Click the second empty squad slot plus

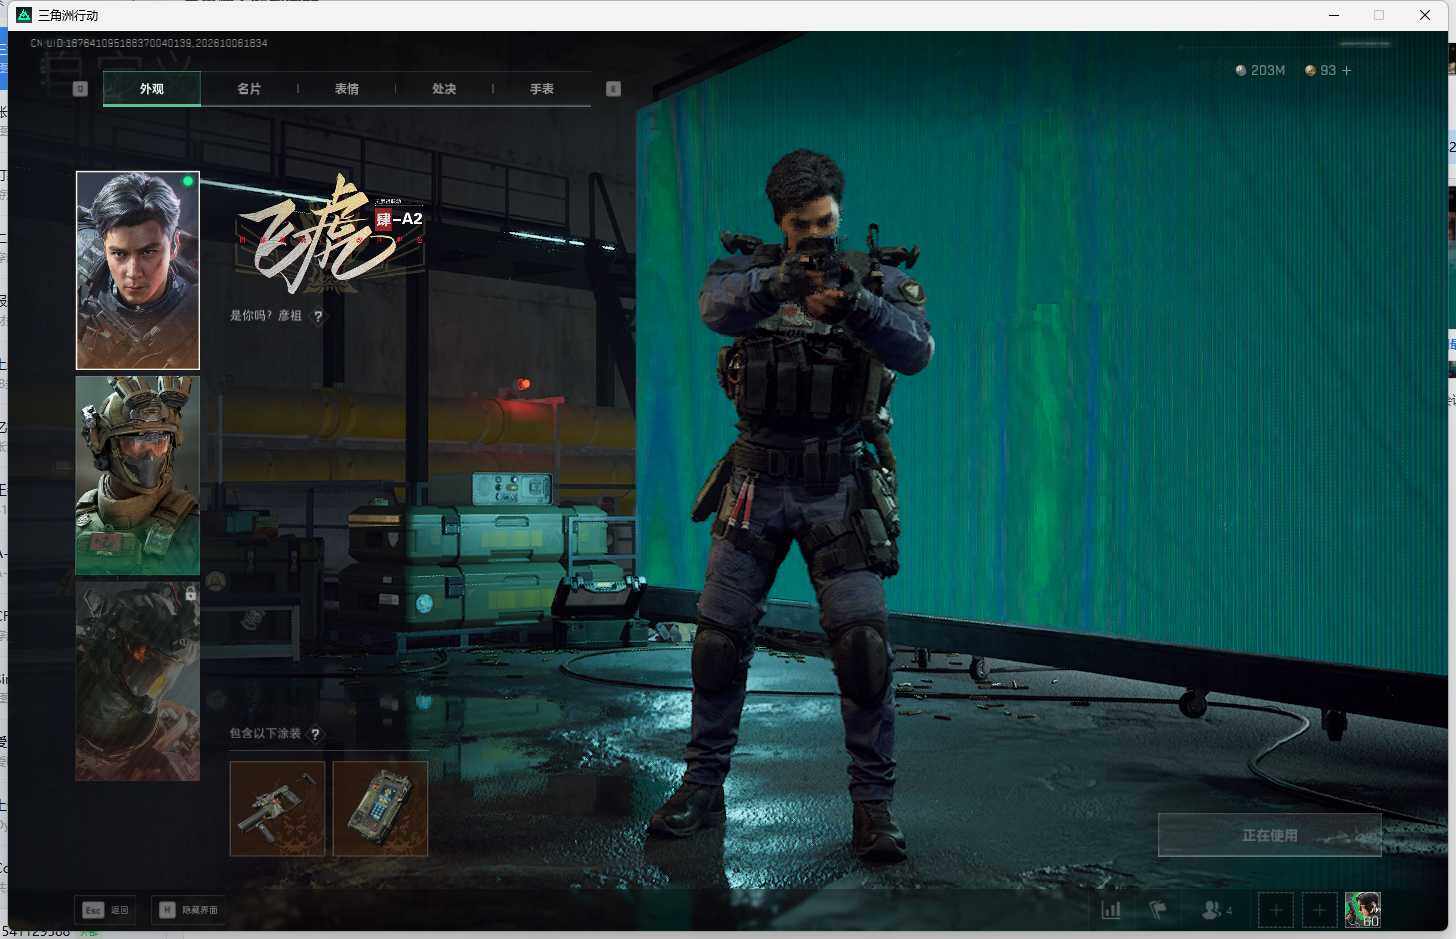[1319, 910]
